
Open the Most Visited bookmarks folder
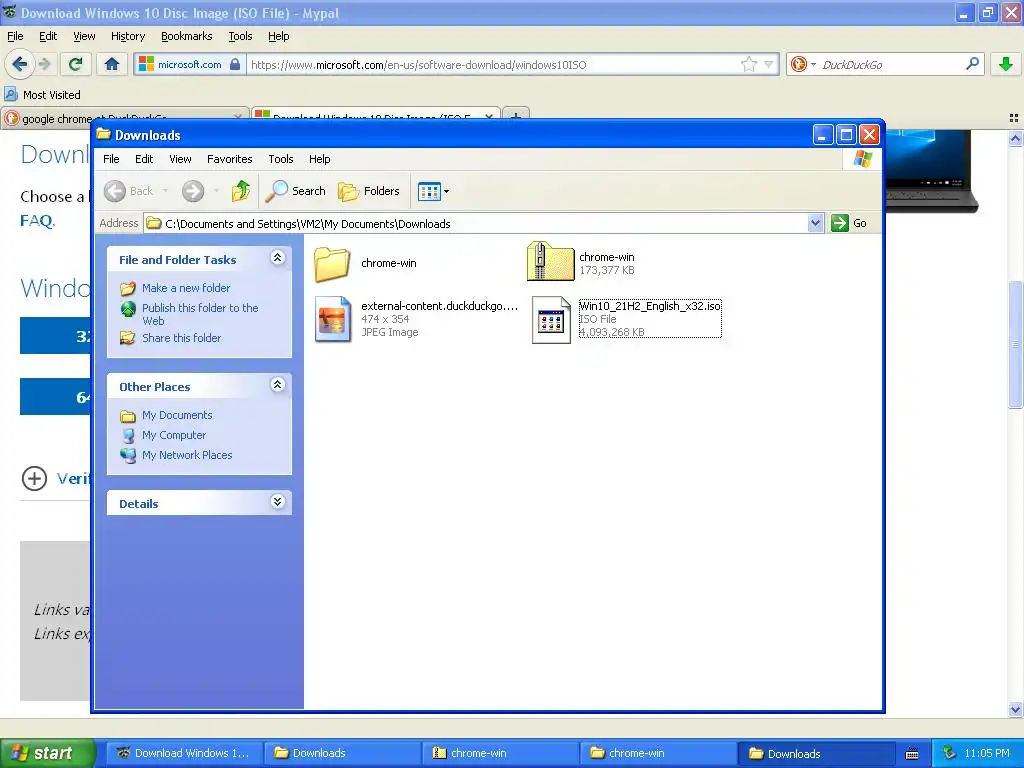(42, 95)
